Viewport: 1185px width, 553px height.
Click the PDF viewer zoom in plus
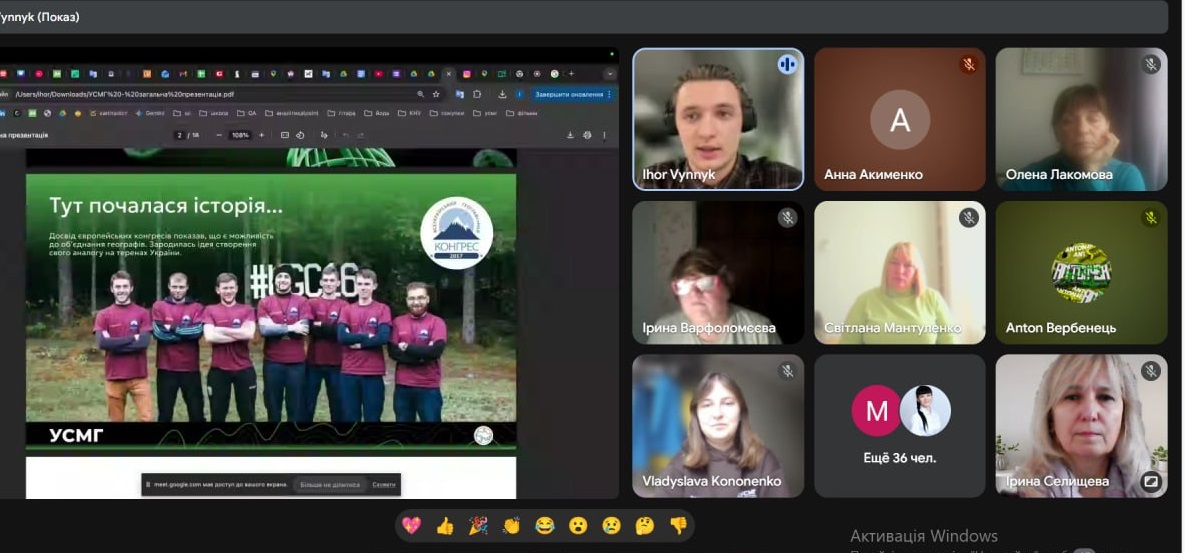262,135
